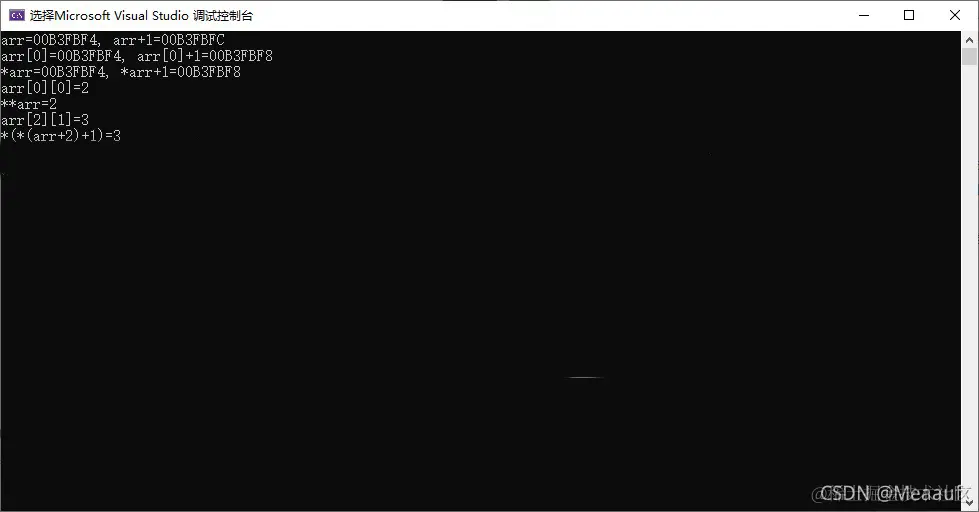This screenshot has height=512, width=979.
Task: Click the *arr+1=00B3FBF8 output text
Action: point(180,72)
